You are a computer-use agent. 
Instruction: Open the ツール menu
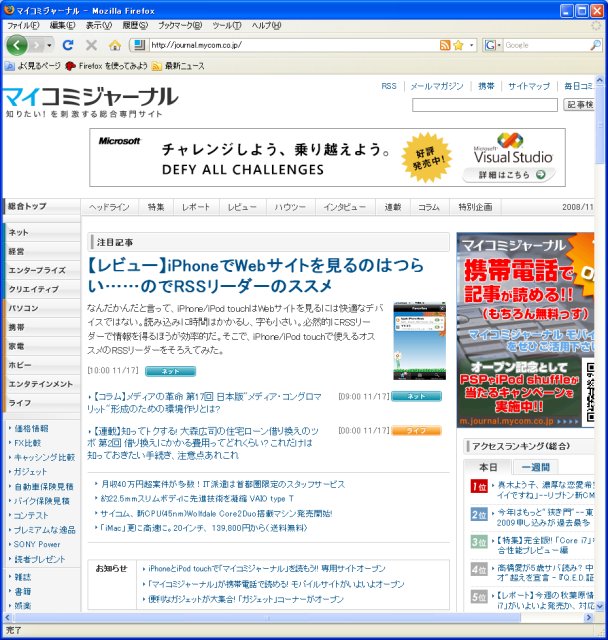click(227, 25)
